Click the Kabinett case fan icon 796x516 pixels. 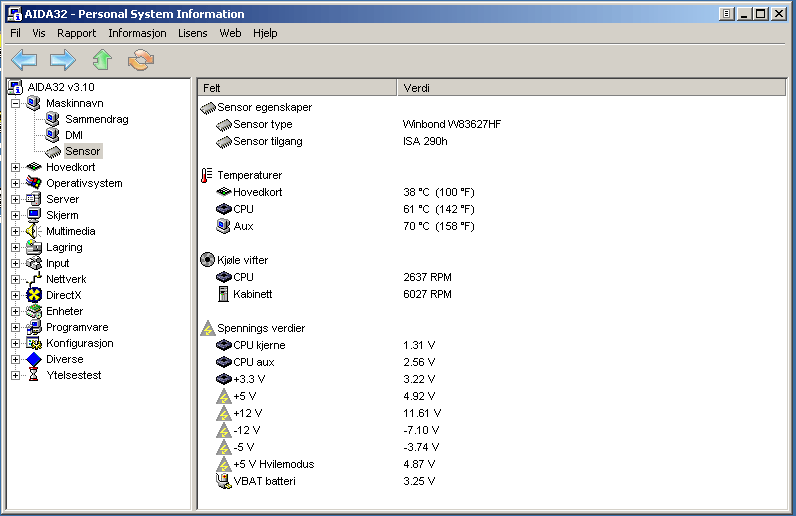pos(223,294)
